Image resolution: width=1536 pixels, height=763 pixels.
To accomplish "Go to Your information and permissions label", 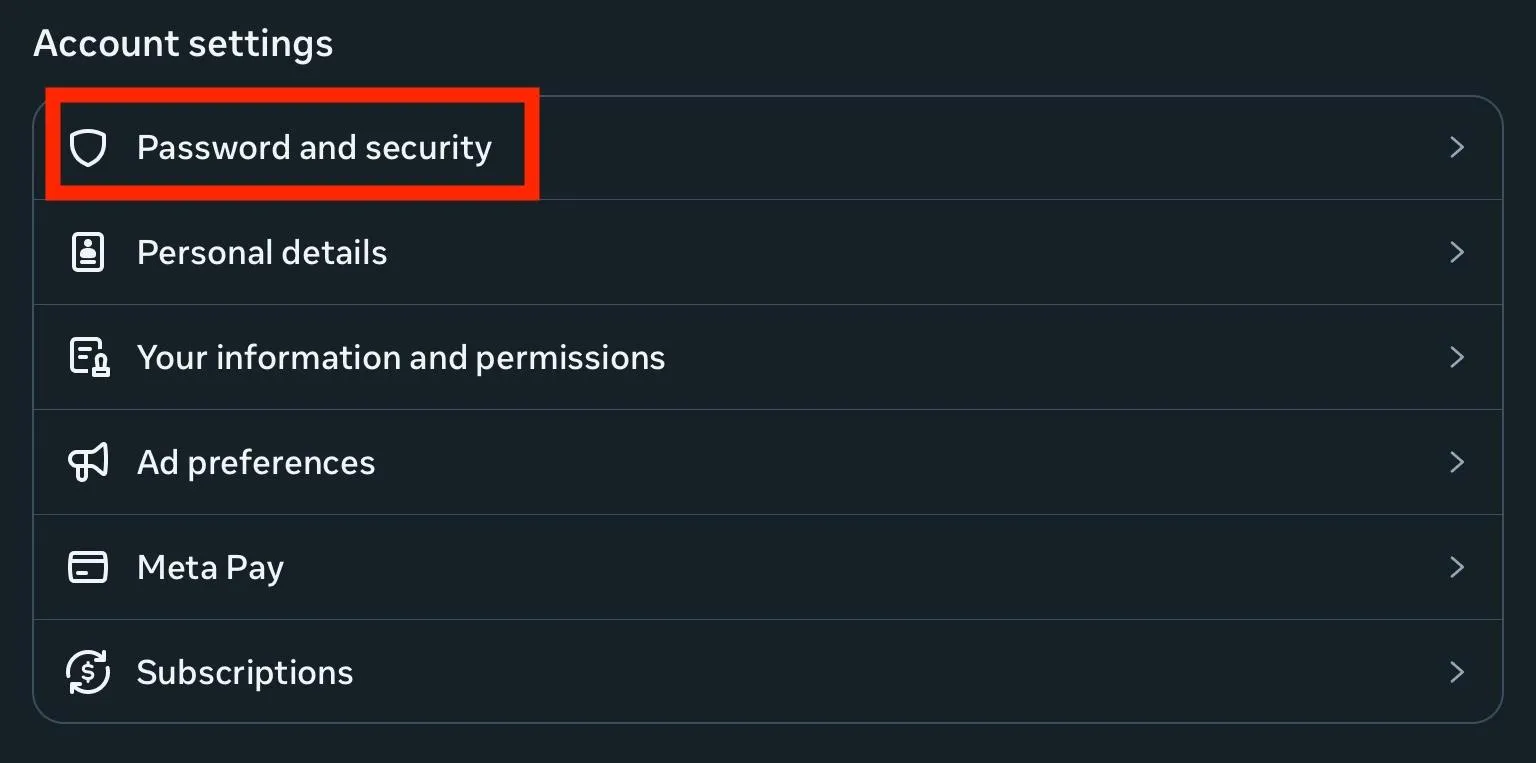I will point(401,357).
